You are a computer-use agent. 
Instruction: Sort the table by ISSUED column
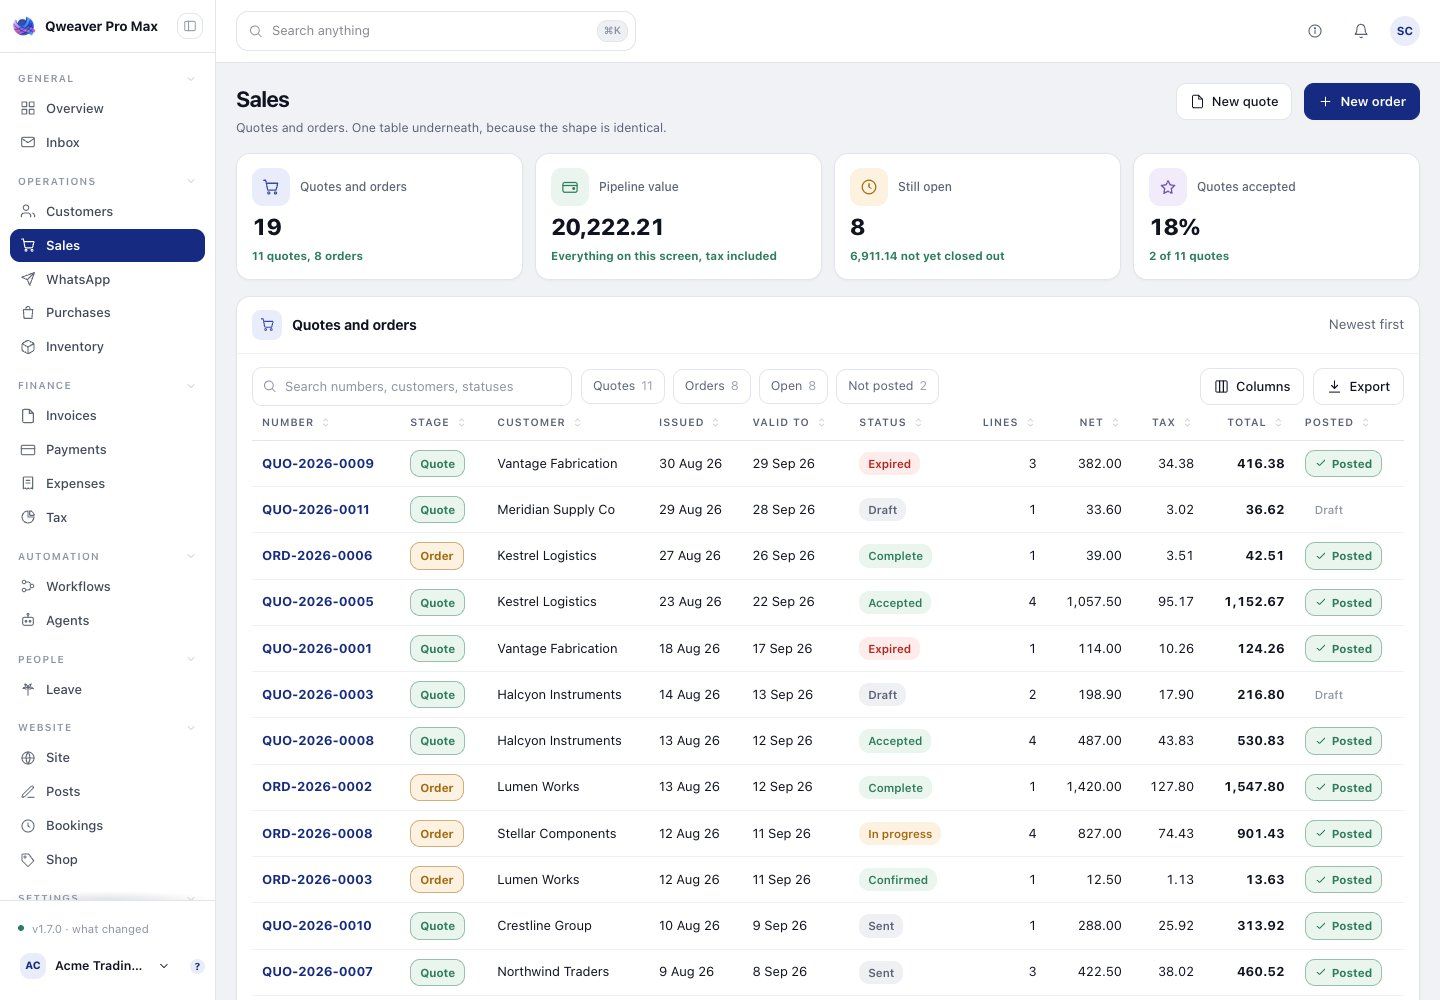tap(689, 422)
